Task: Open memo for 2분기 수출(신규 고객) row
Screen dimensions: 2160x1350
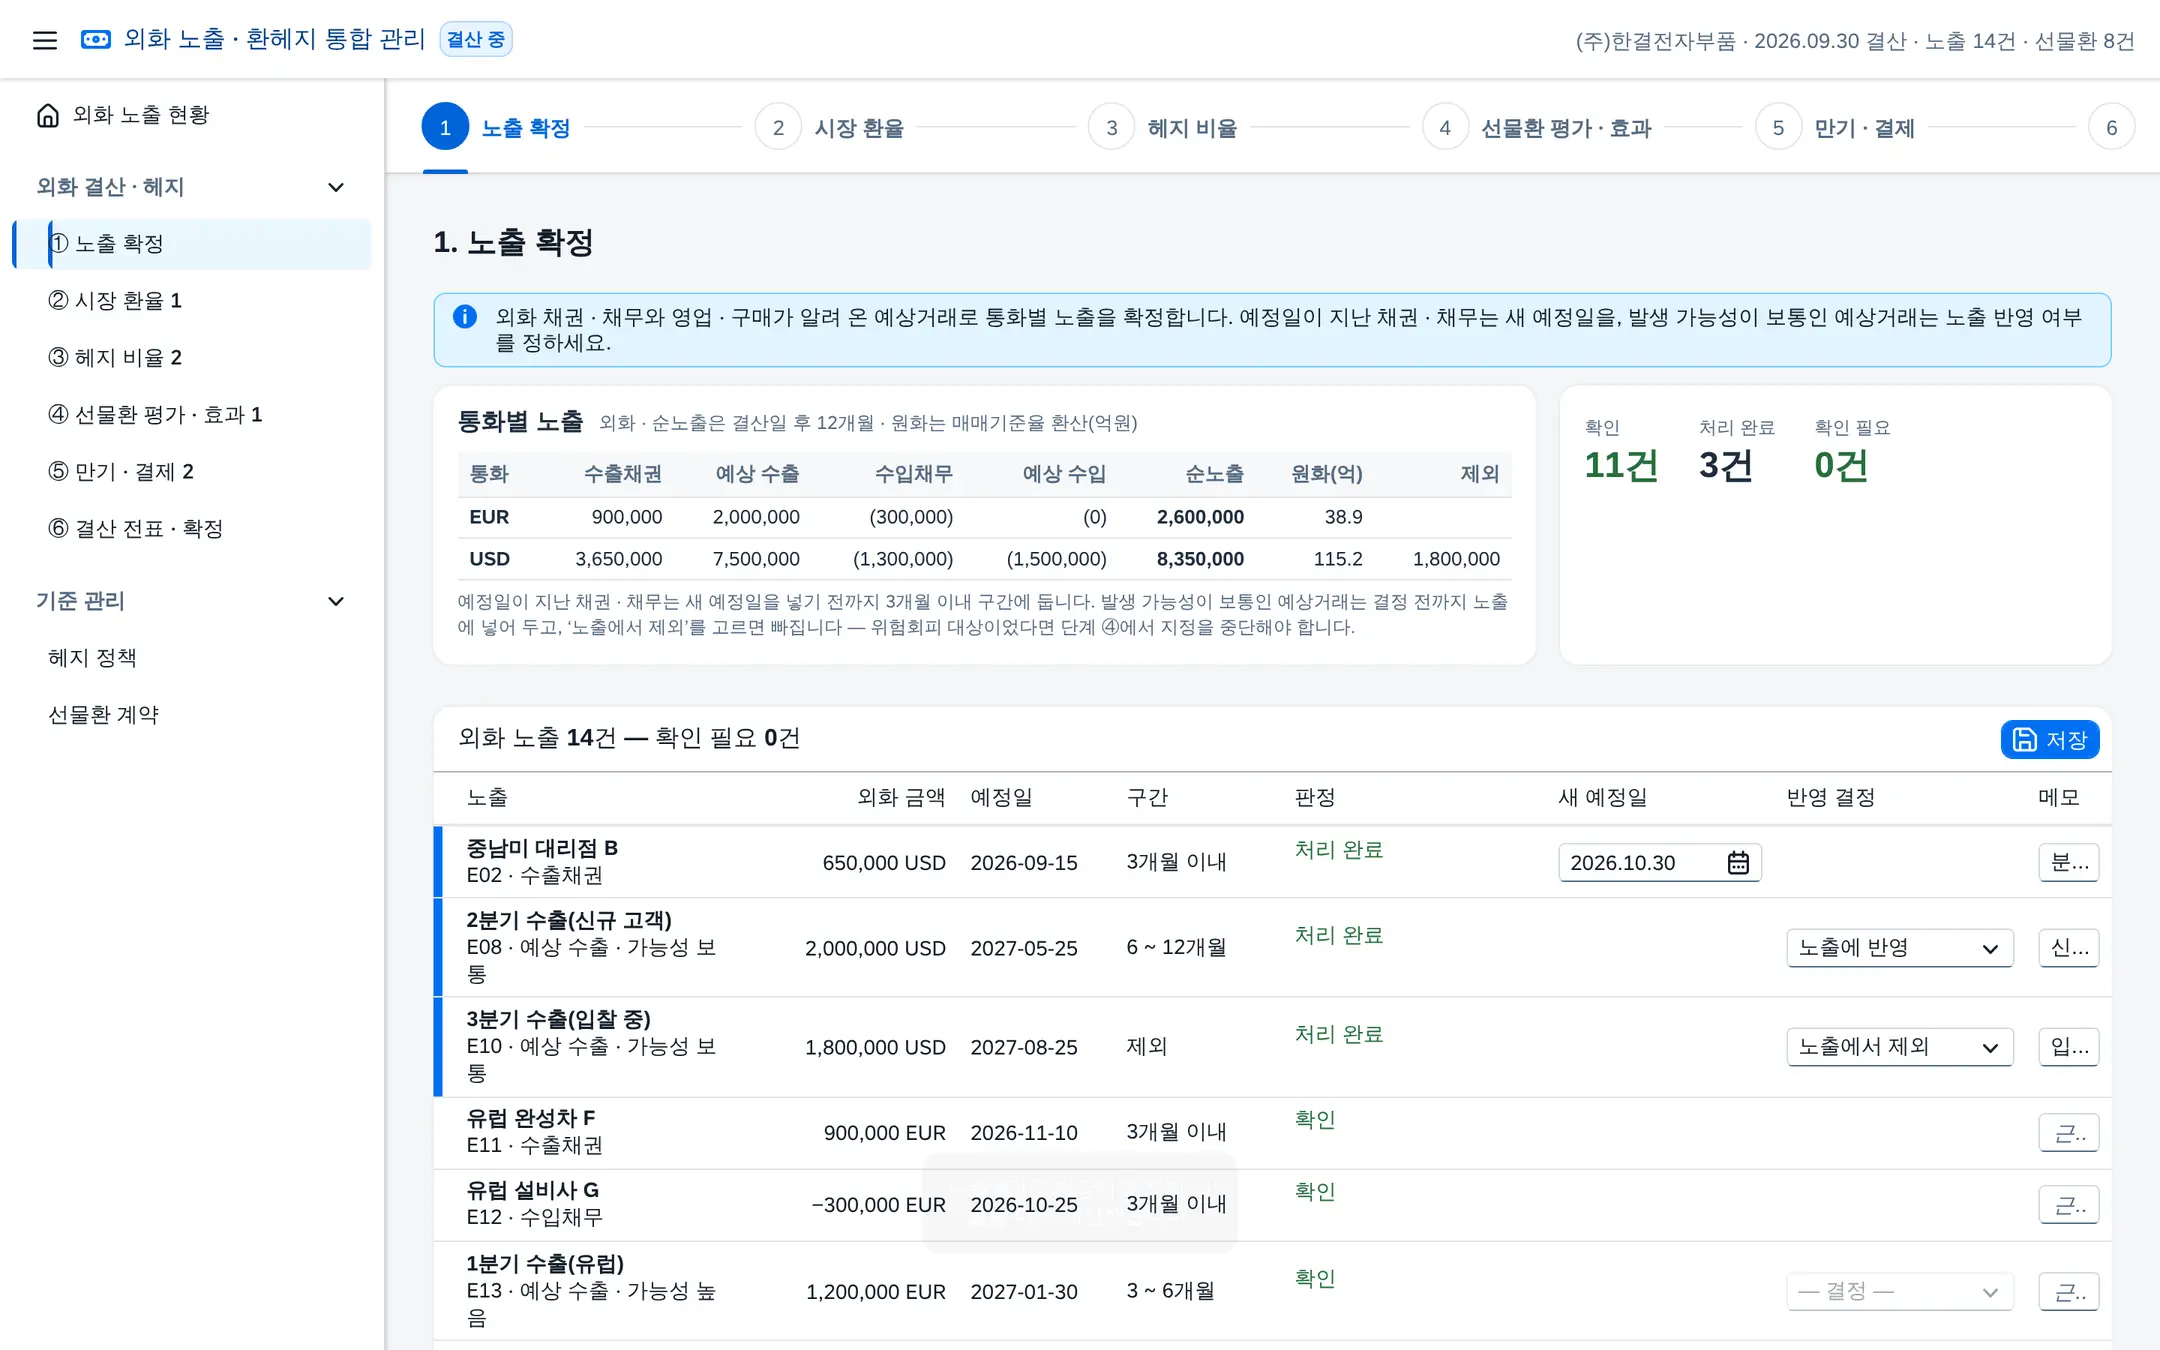Action: click(2069, 948)
